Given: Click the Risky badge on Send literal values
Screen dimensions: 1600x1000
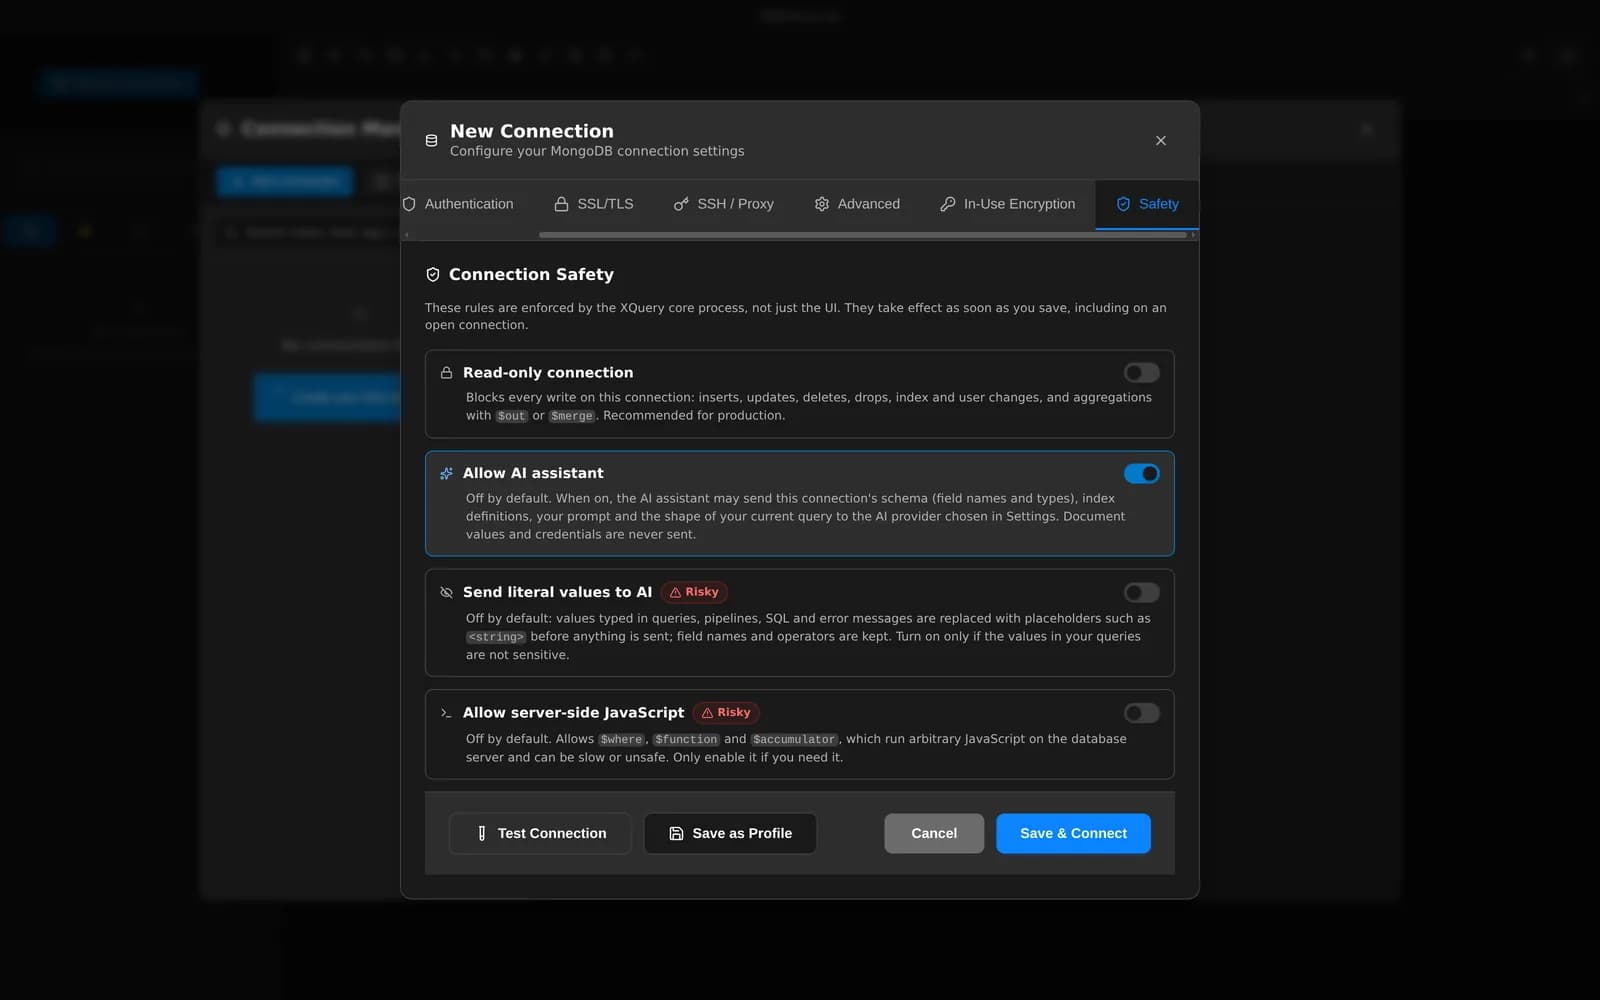Looking at the screenshot, I should 694,592.
